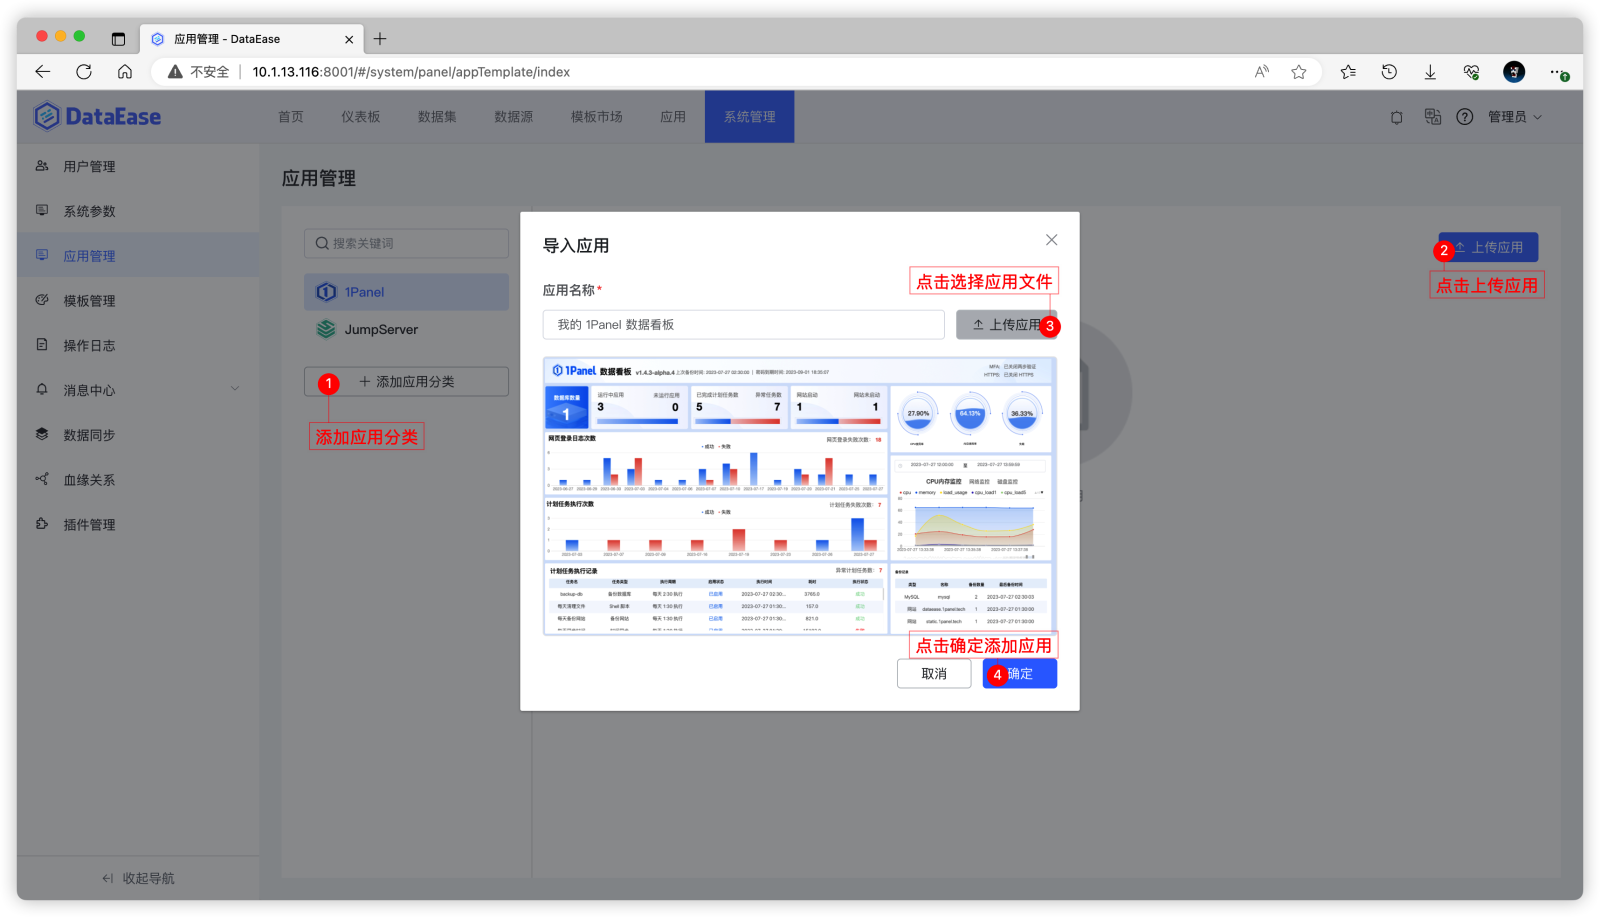Close the 应用管理 browser tab
1600x917 pixels.
349,40
